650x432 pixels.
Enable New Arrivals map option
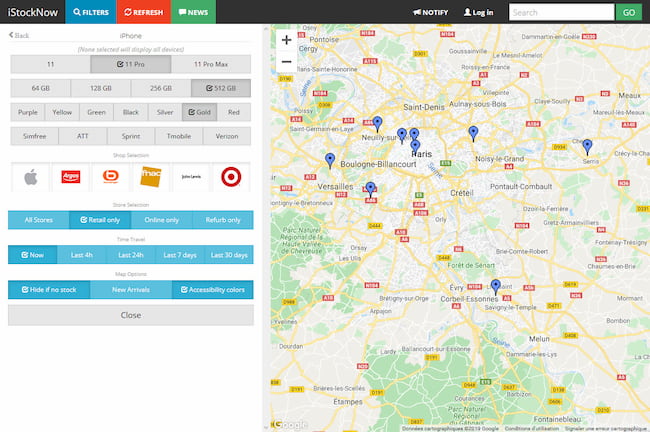click(x=131, y=289)
